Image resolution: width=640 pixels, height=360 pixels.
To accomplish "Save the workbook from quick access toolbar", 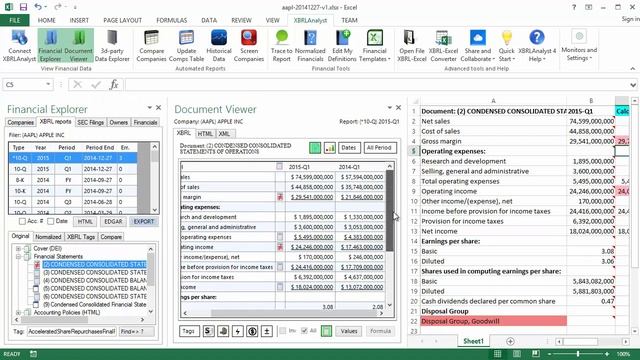I will point(23,7).
